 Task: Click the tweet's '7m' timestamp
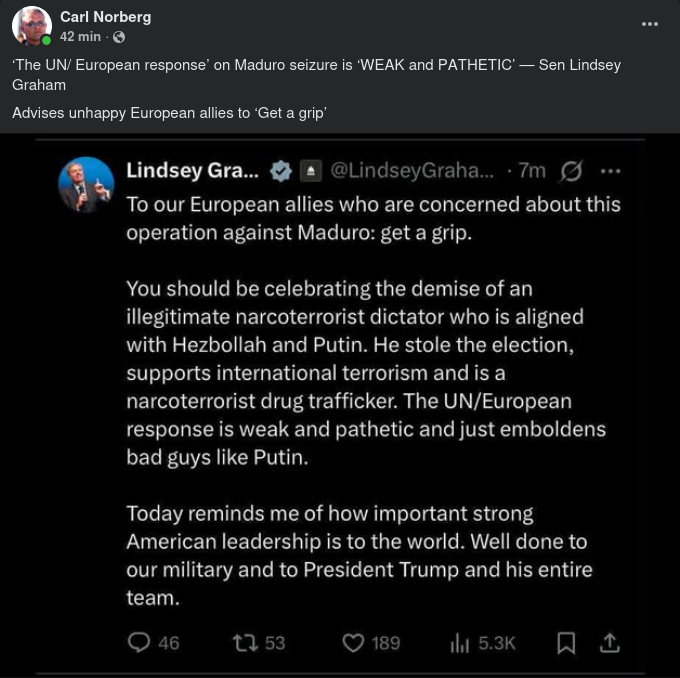tap(531, 171)
